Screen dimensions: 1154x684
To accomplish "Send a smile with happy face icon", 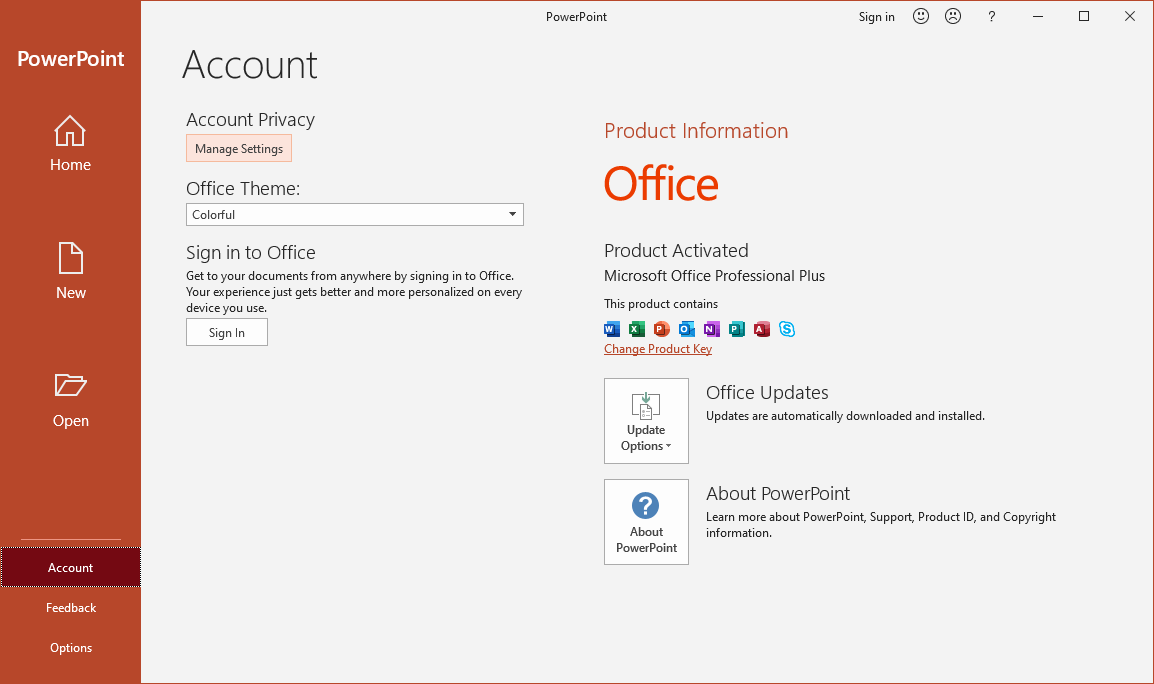I will click(921, 16).
